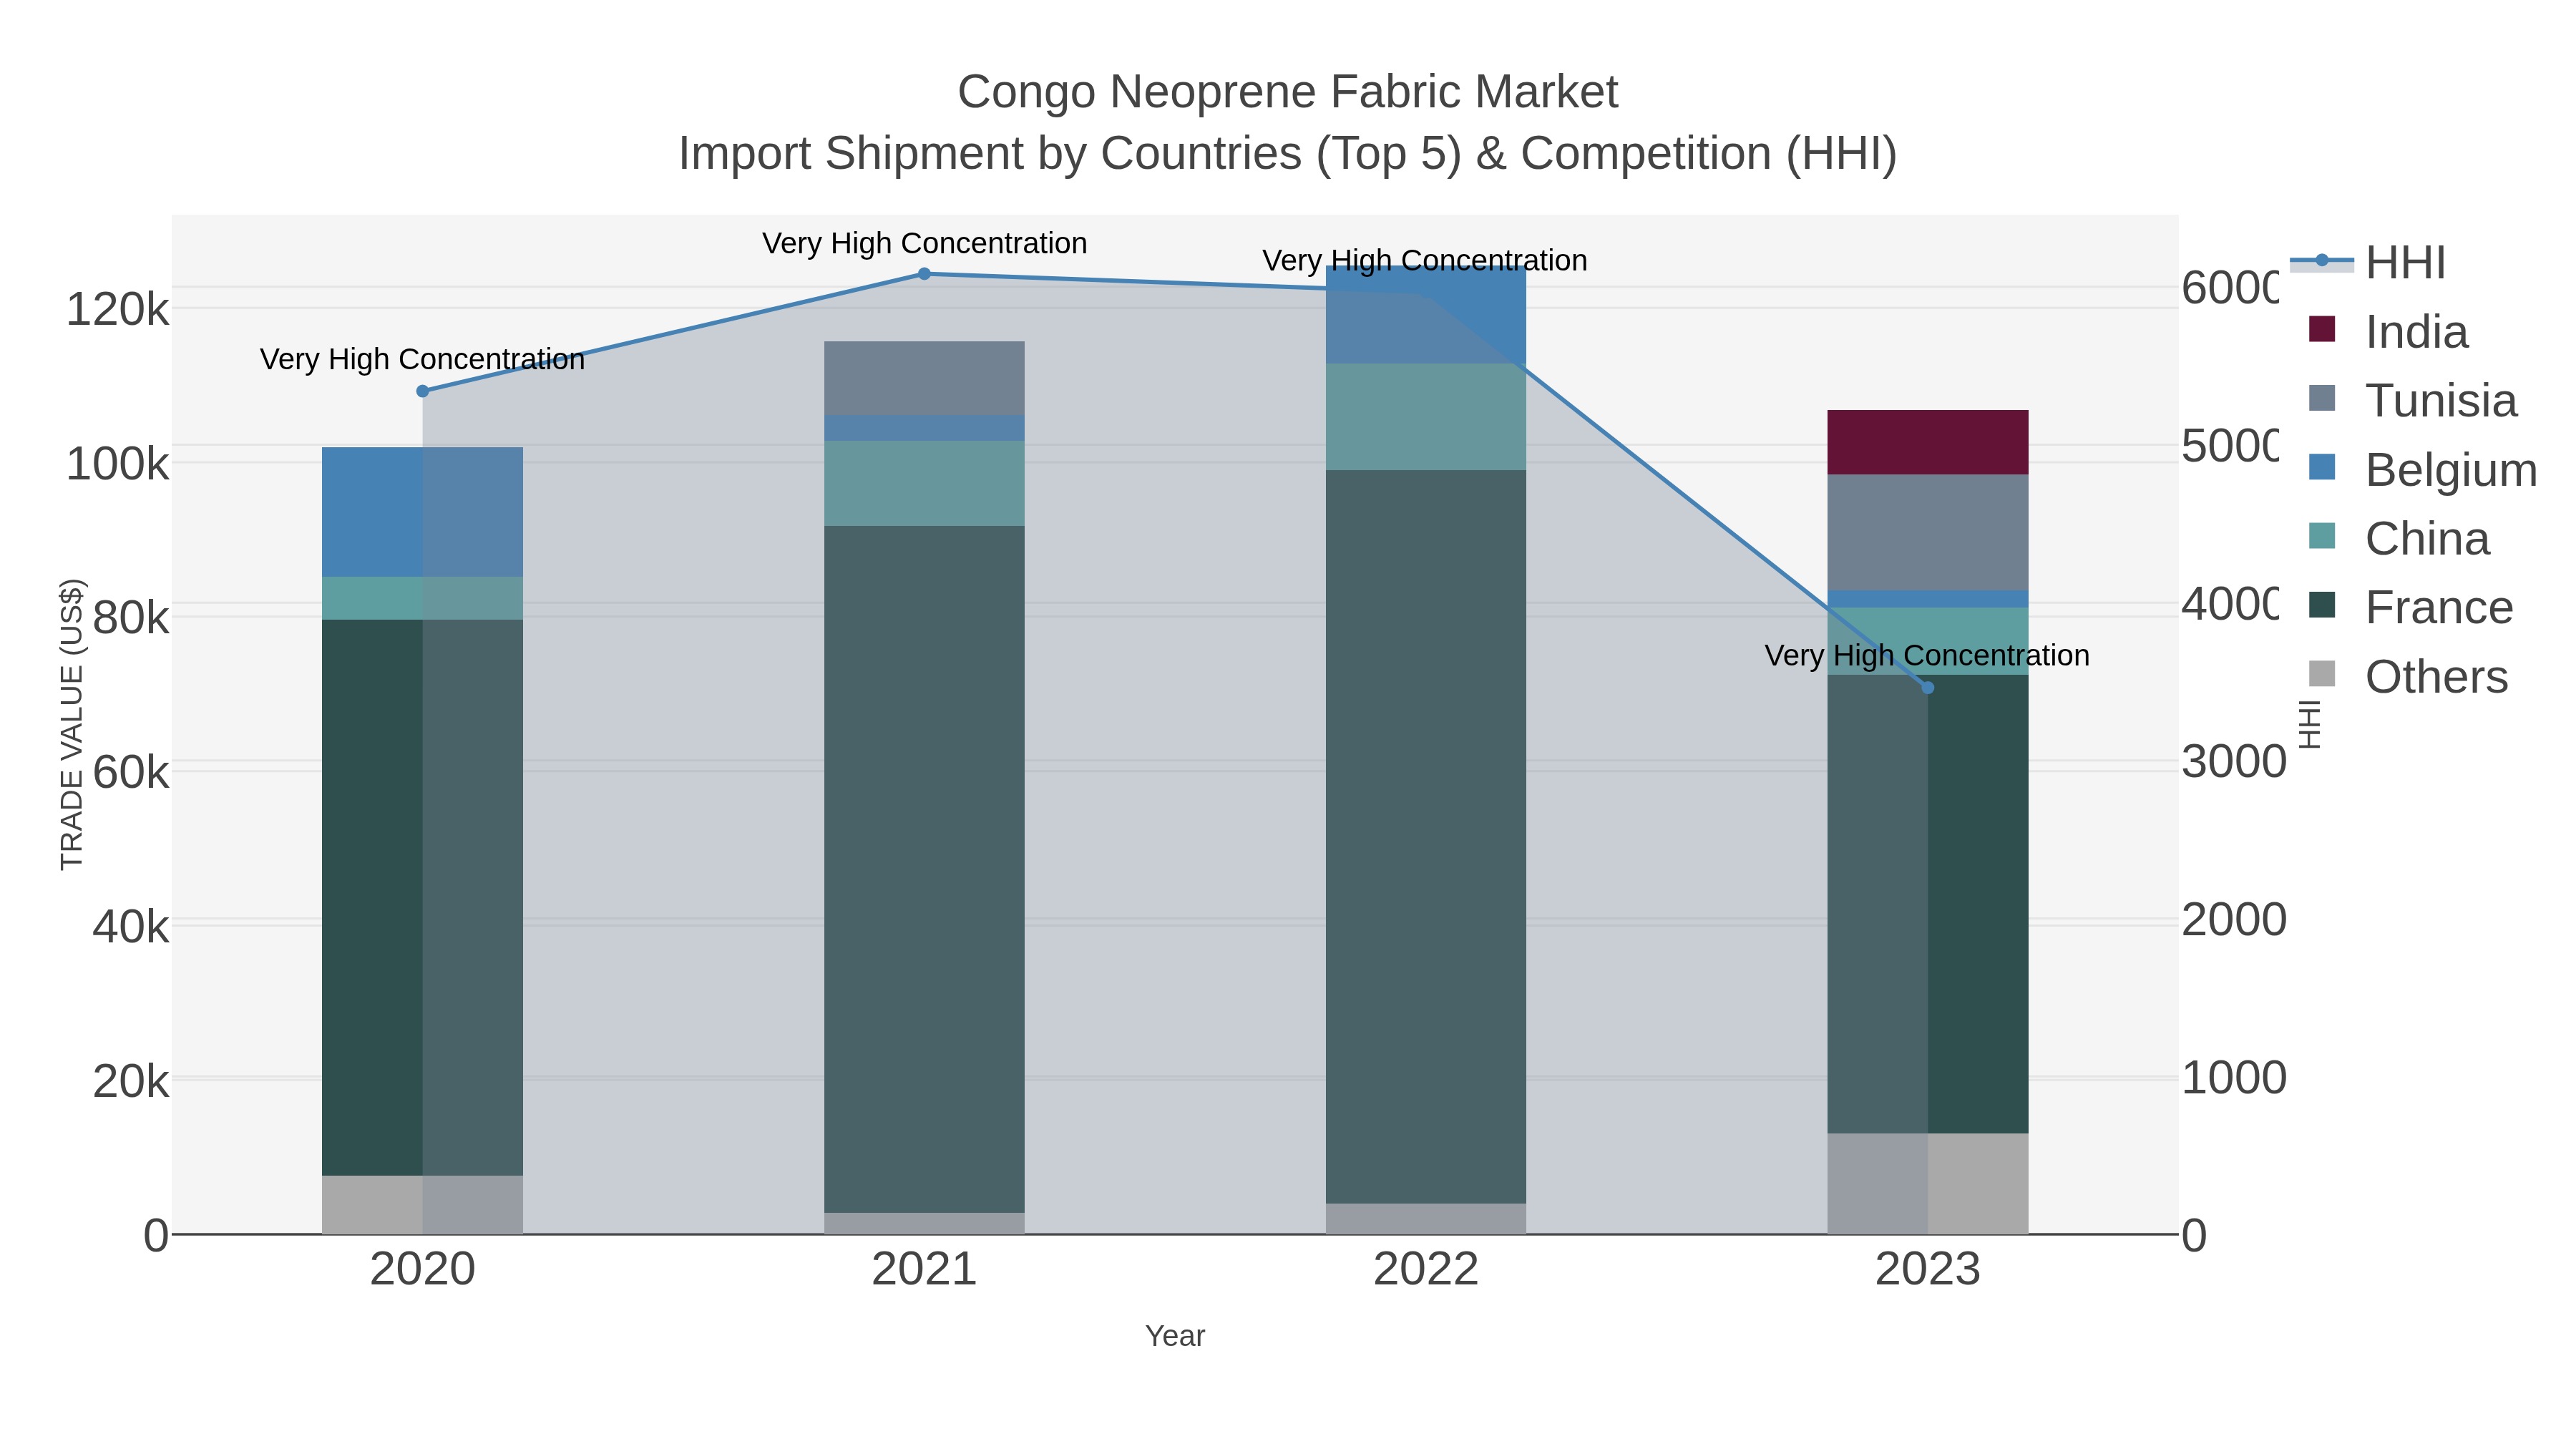Screen dimensions: 2576x1449
Task: Toggle the France legend entry
Action: (2410, 607)
